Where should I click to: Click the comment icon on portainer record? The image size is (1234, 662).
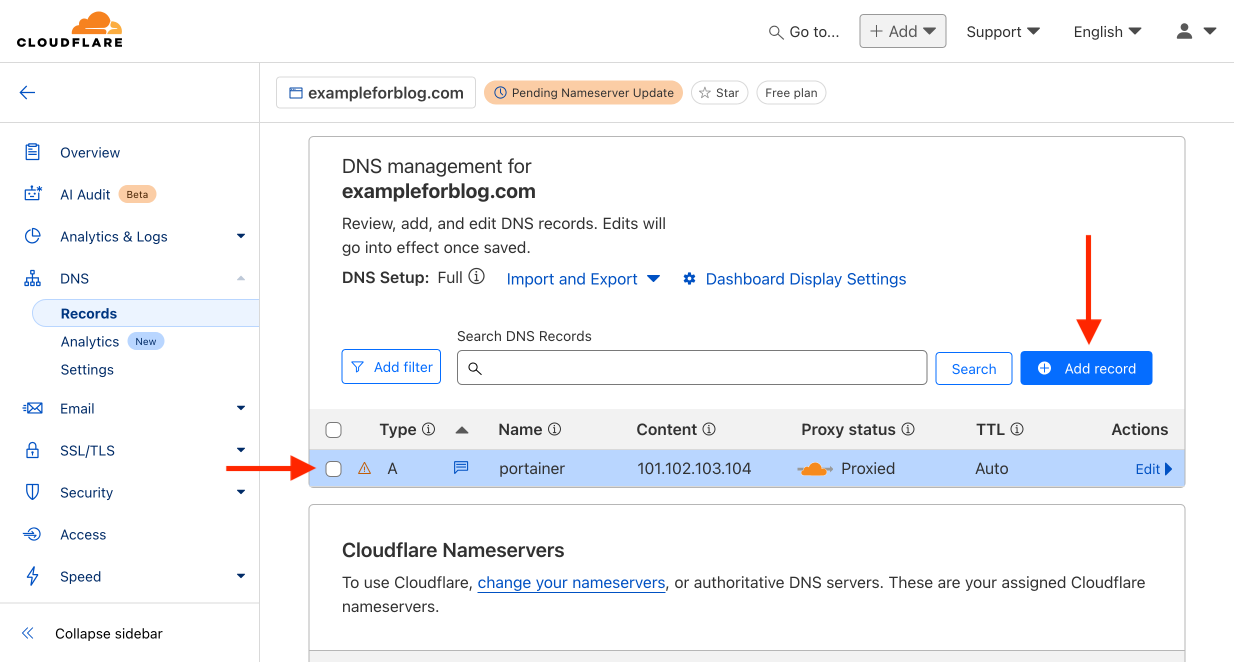tap(461, 467)
